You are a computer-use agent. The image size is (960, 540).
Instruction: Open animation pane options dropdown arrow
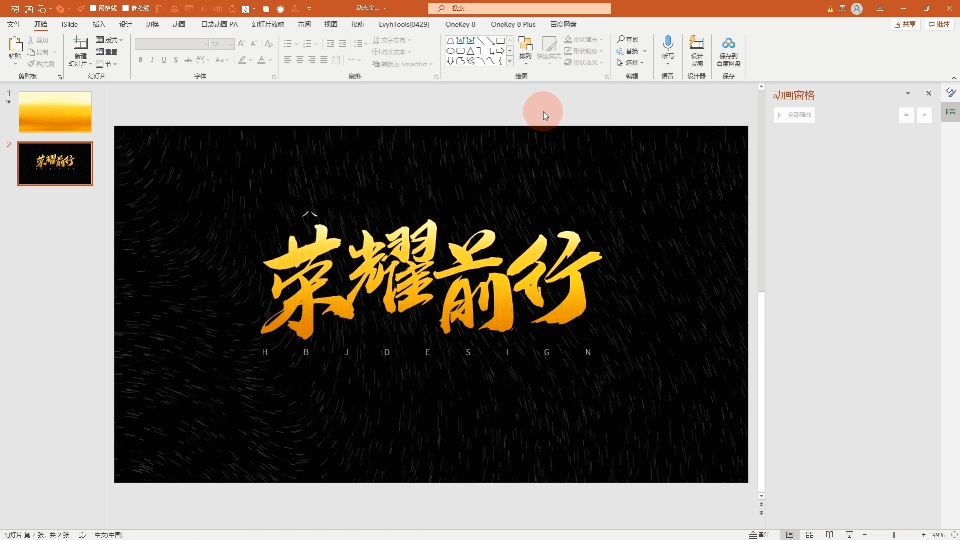click(908, 94)
